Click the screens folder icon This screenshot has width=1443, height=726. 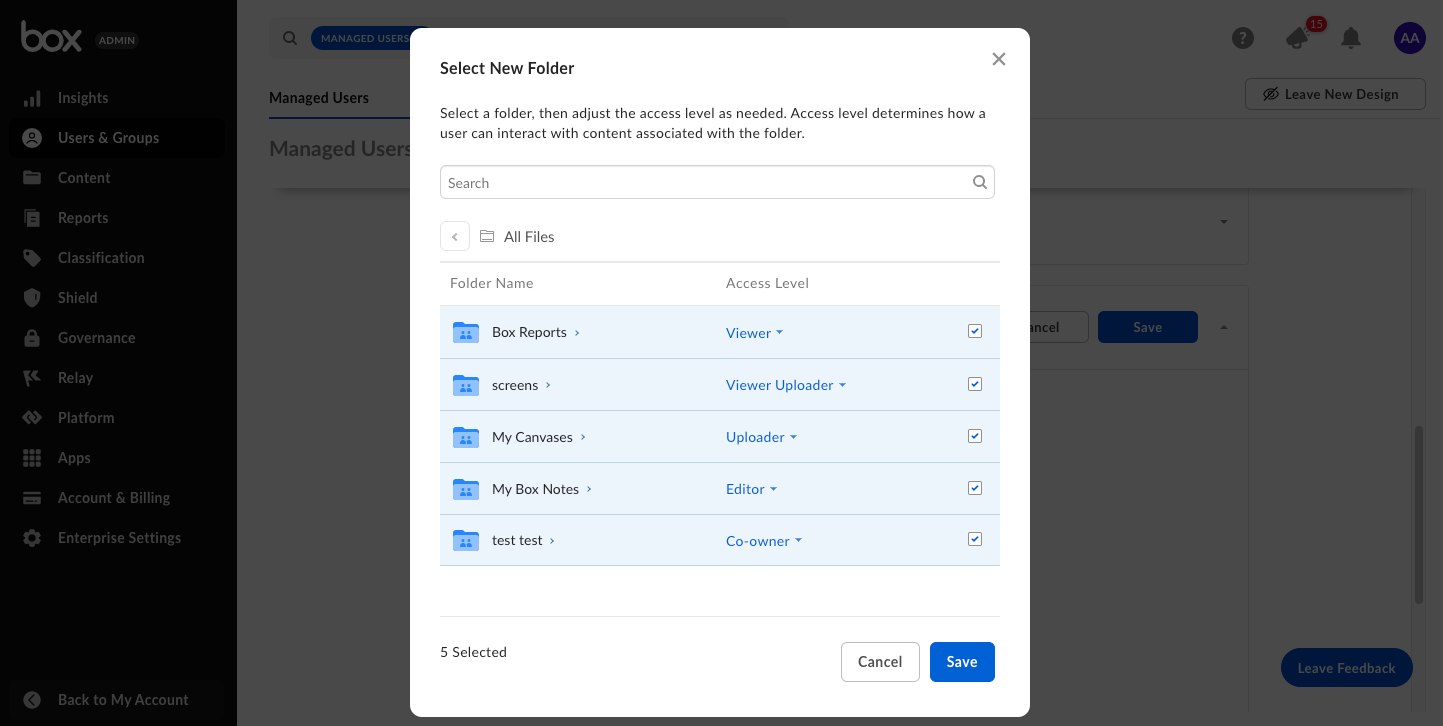(465, 385)
